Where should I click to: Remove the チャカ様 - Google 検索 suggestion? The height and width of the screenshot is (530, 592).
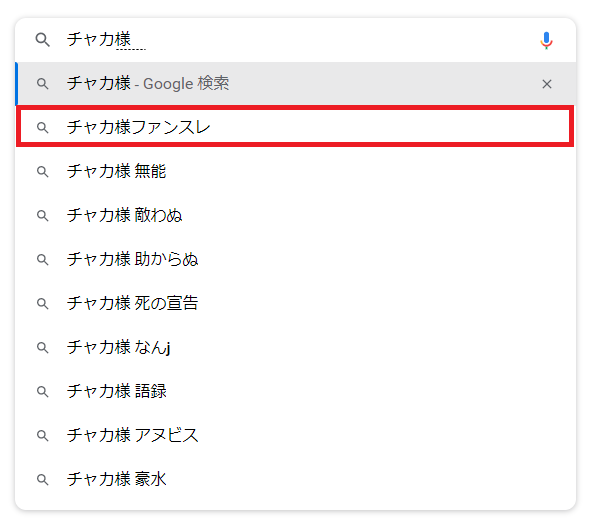547,84
